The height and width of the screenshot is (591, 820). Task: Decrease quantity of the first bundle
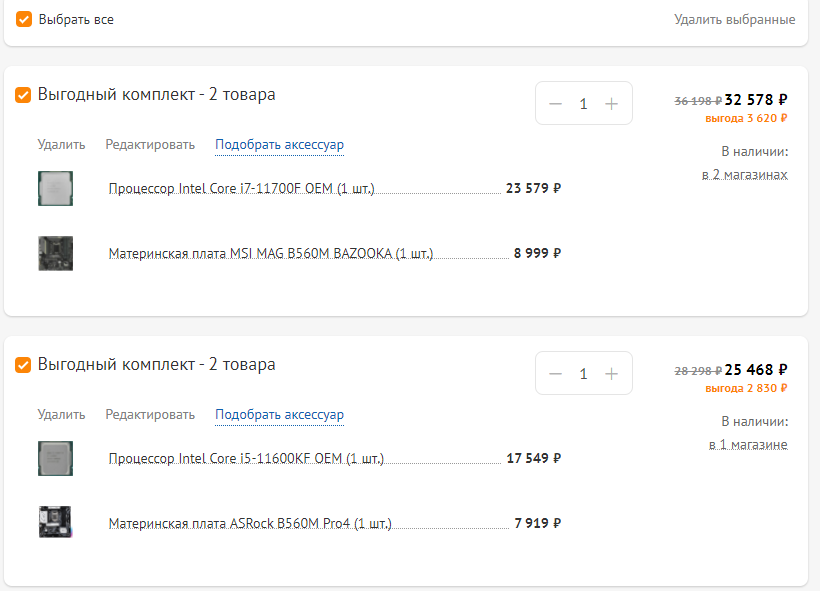pos(556,104)
